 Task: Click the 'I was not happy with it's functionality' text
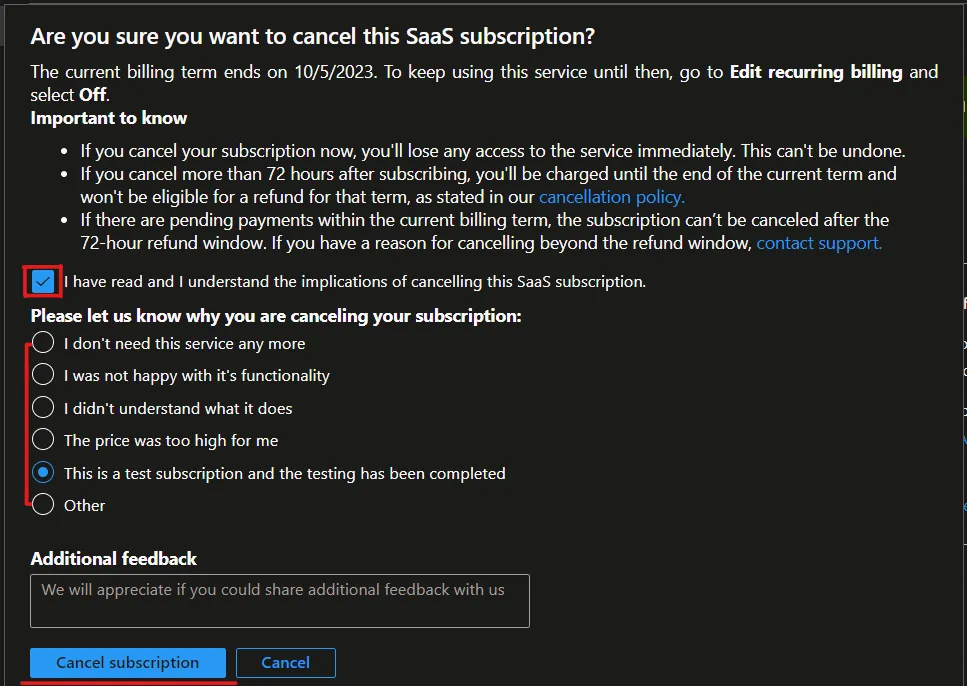tap(197, 376)
